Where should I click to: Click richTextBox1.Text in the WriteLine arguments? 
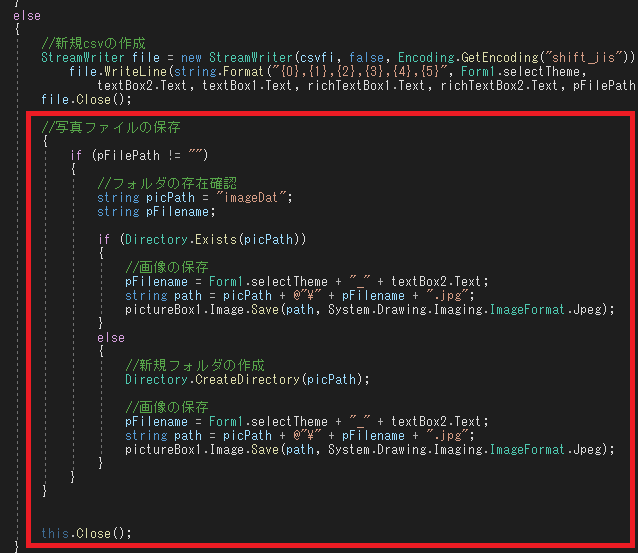[x=366, y=86]
